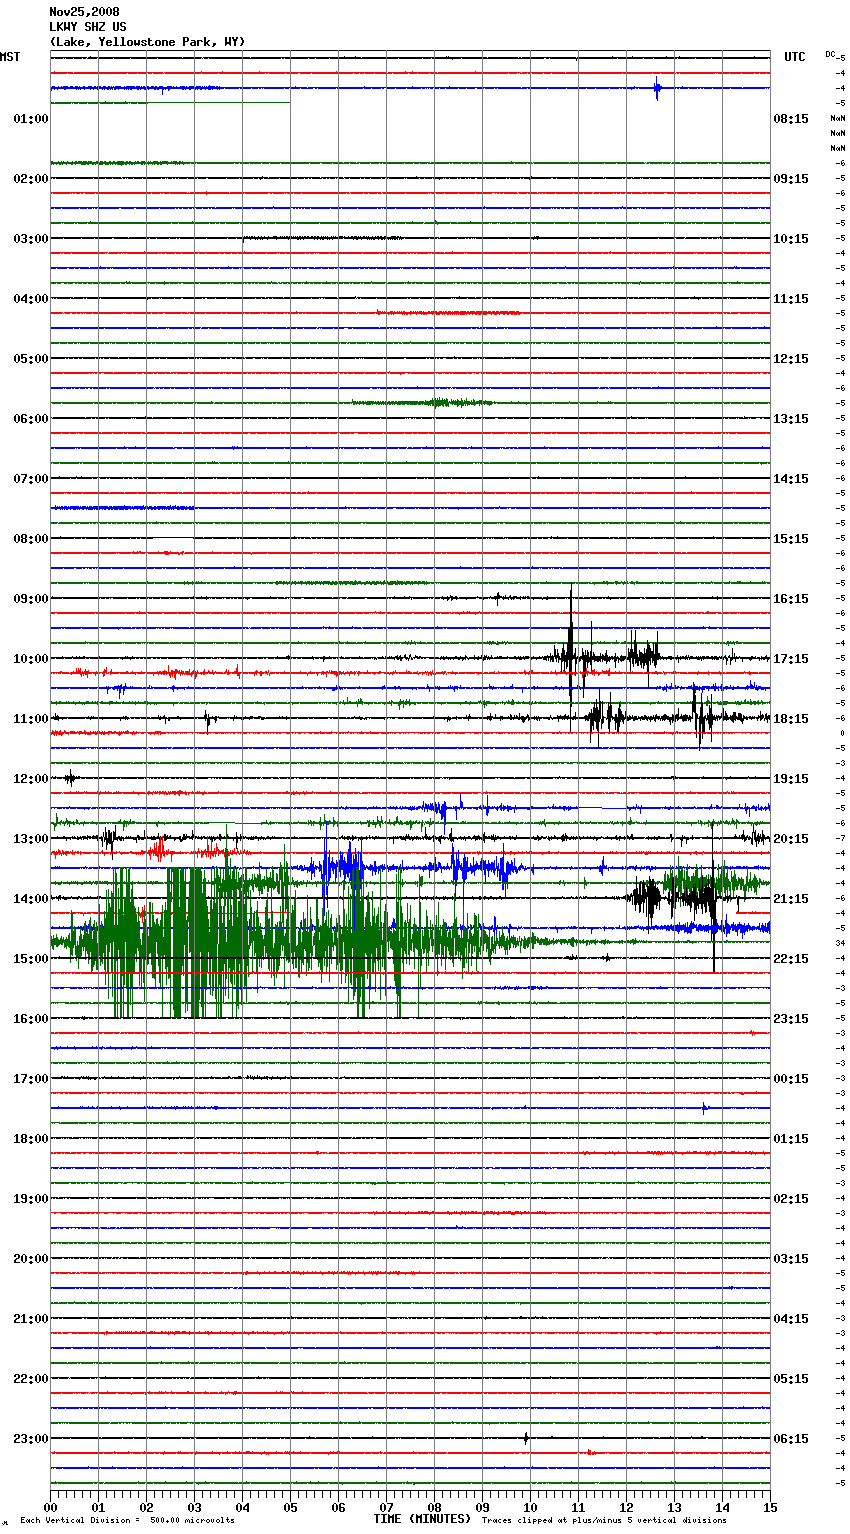Click minute 13 on the bottom time axis
This screenshot has width=850, height=1534.
coord(674,1507)
